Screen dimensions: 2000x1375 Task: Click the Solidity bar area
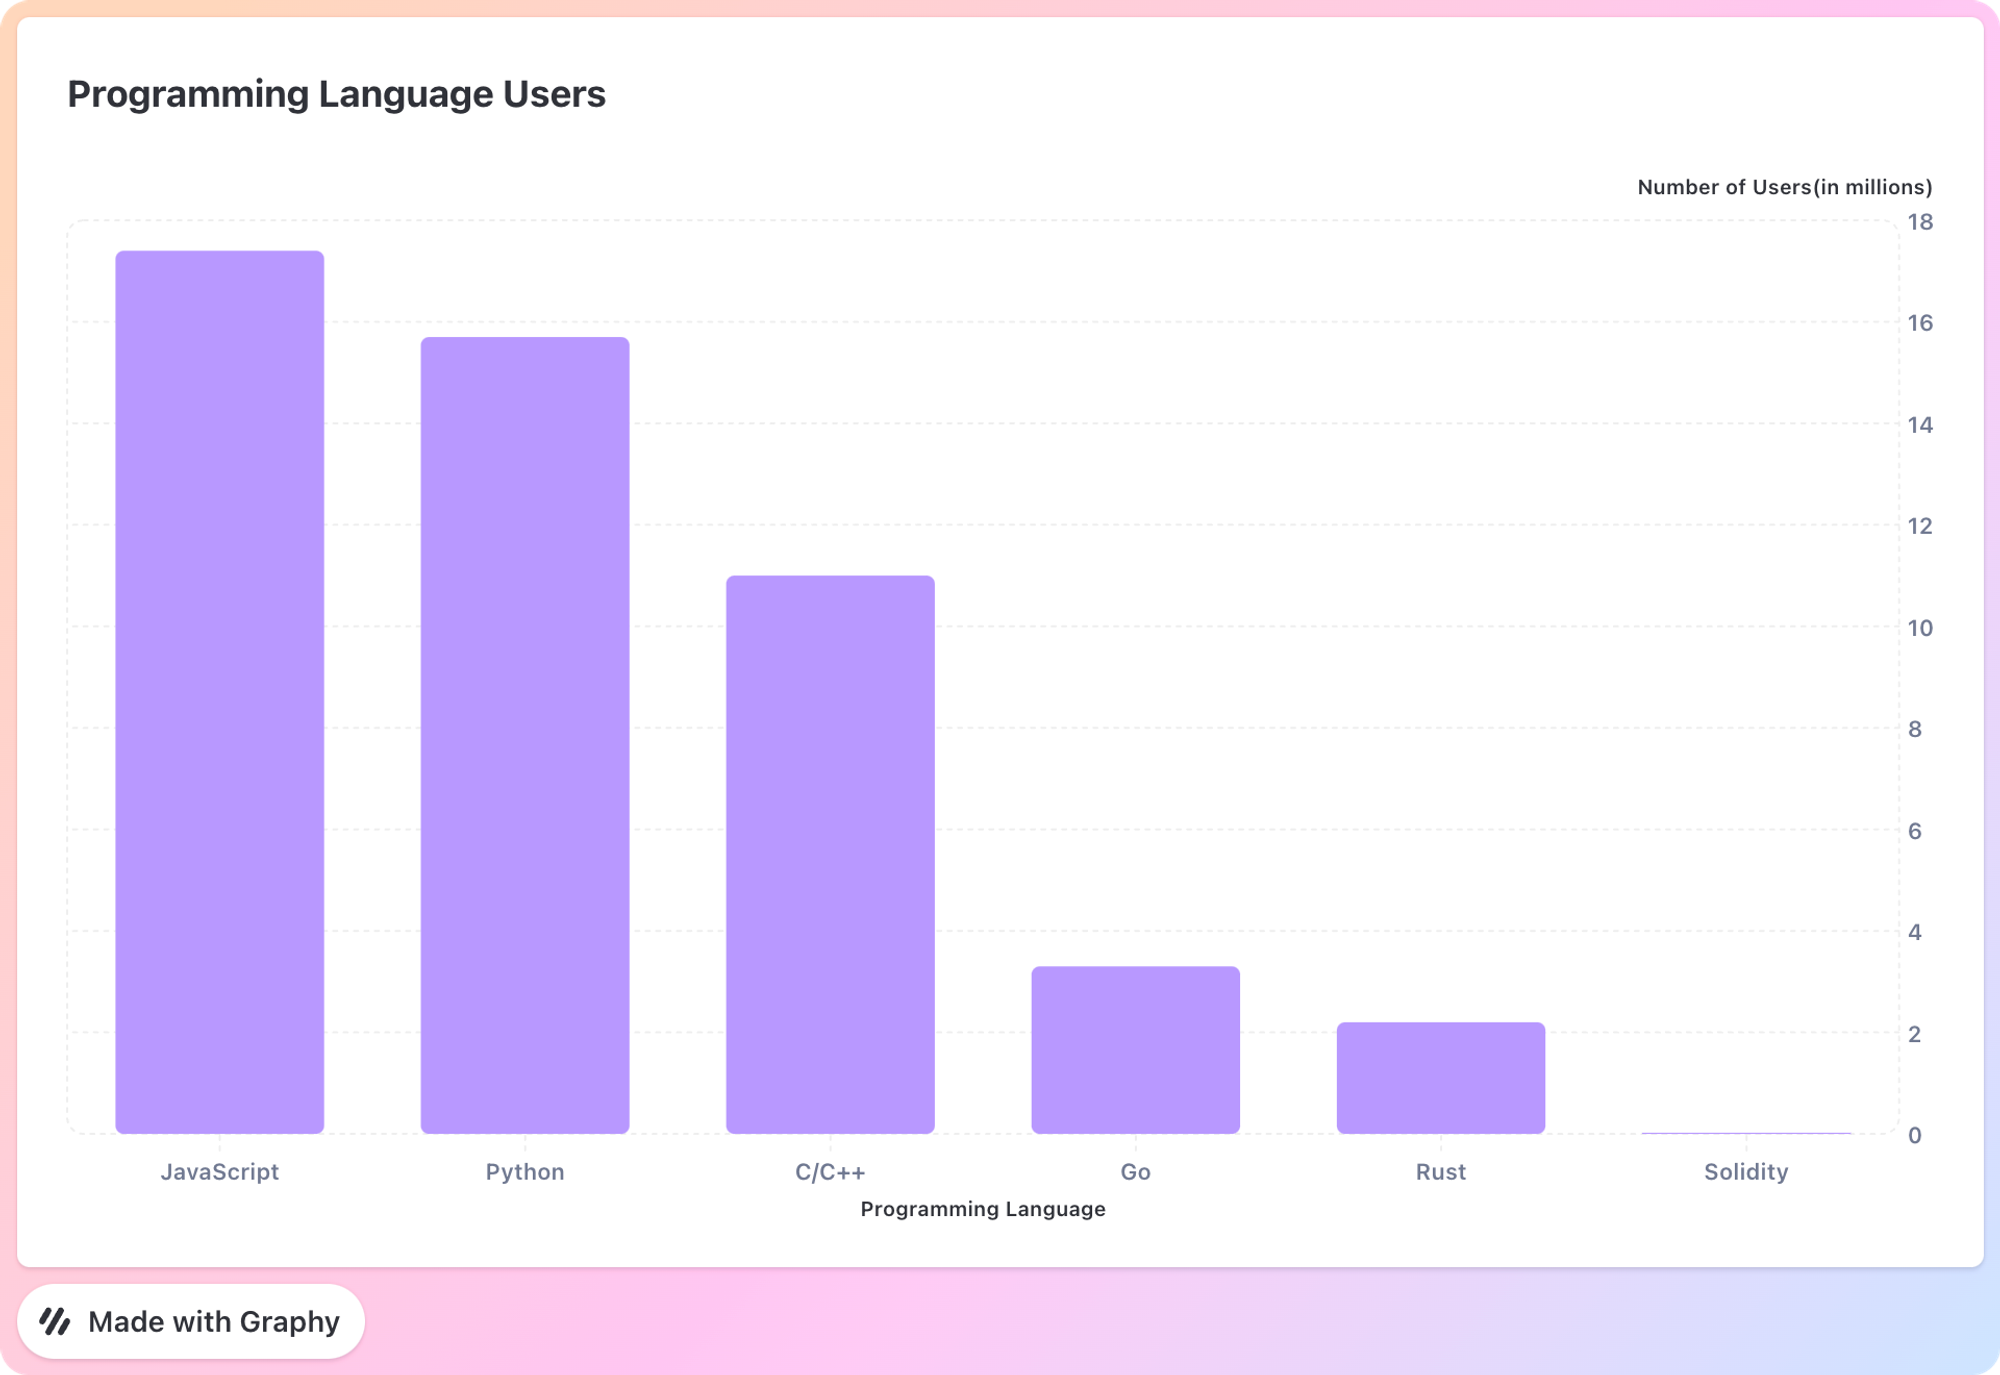click(x=1747, y=1135)
